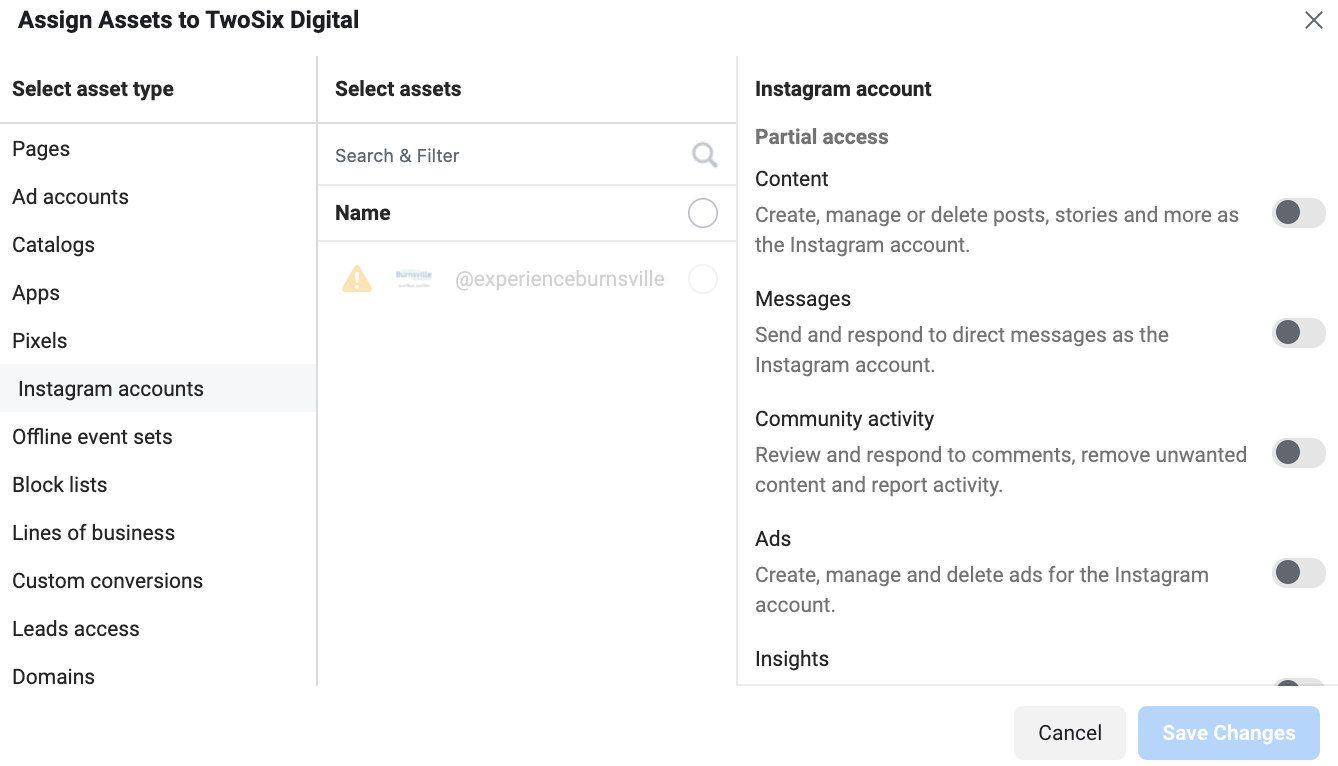Close the Assign Assets dialog
1338x766 pixels.
tap(1313, 20)
